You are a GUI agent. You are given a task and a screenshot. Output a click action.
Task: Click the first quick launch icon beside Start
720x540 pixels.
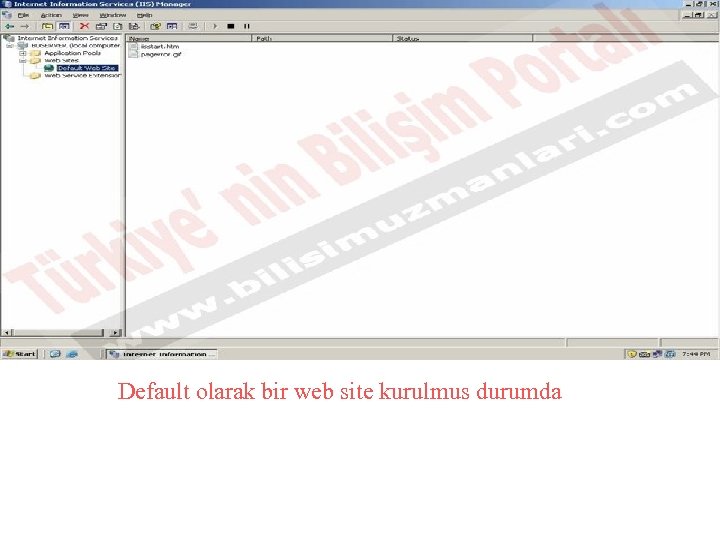tap(55, 354)
